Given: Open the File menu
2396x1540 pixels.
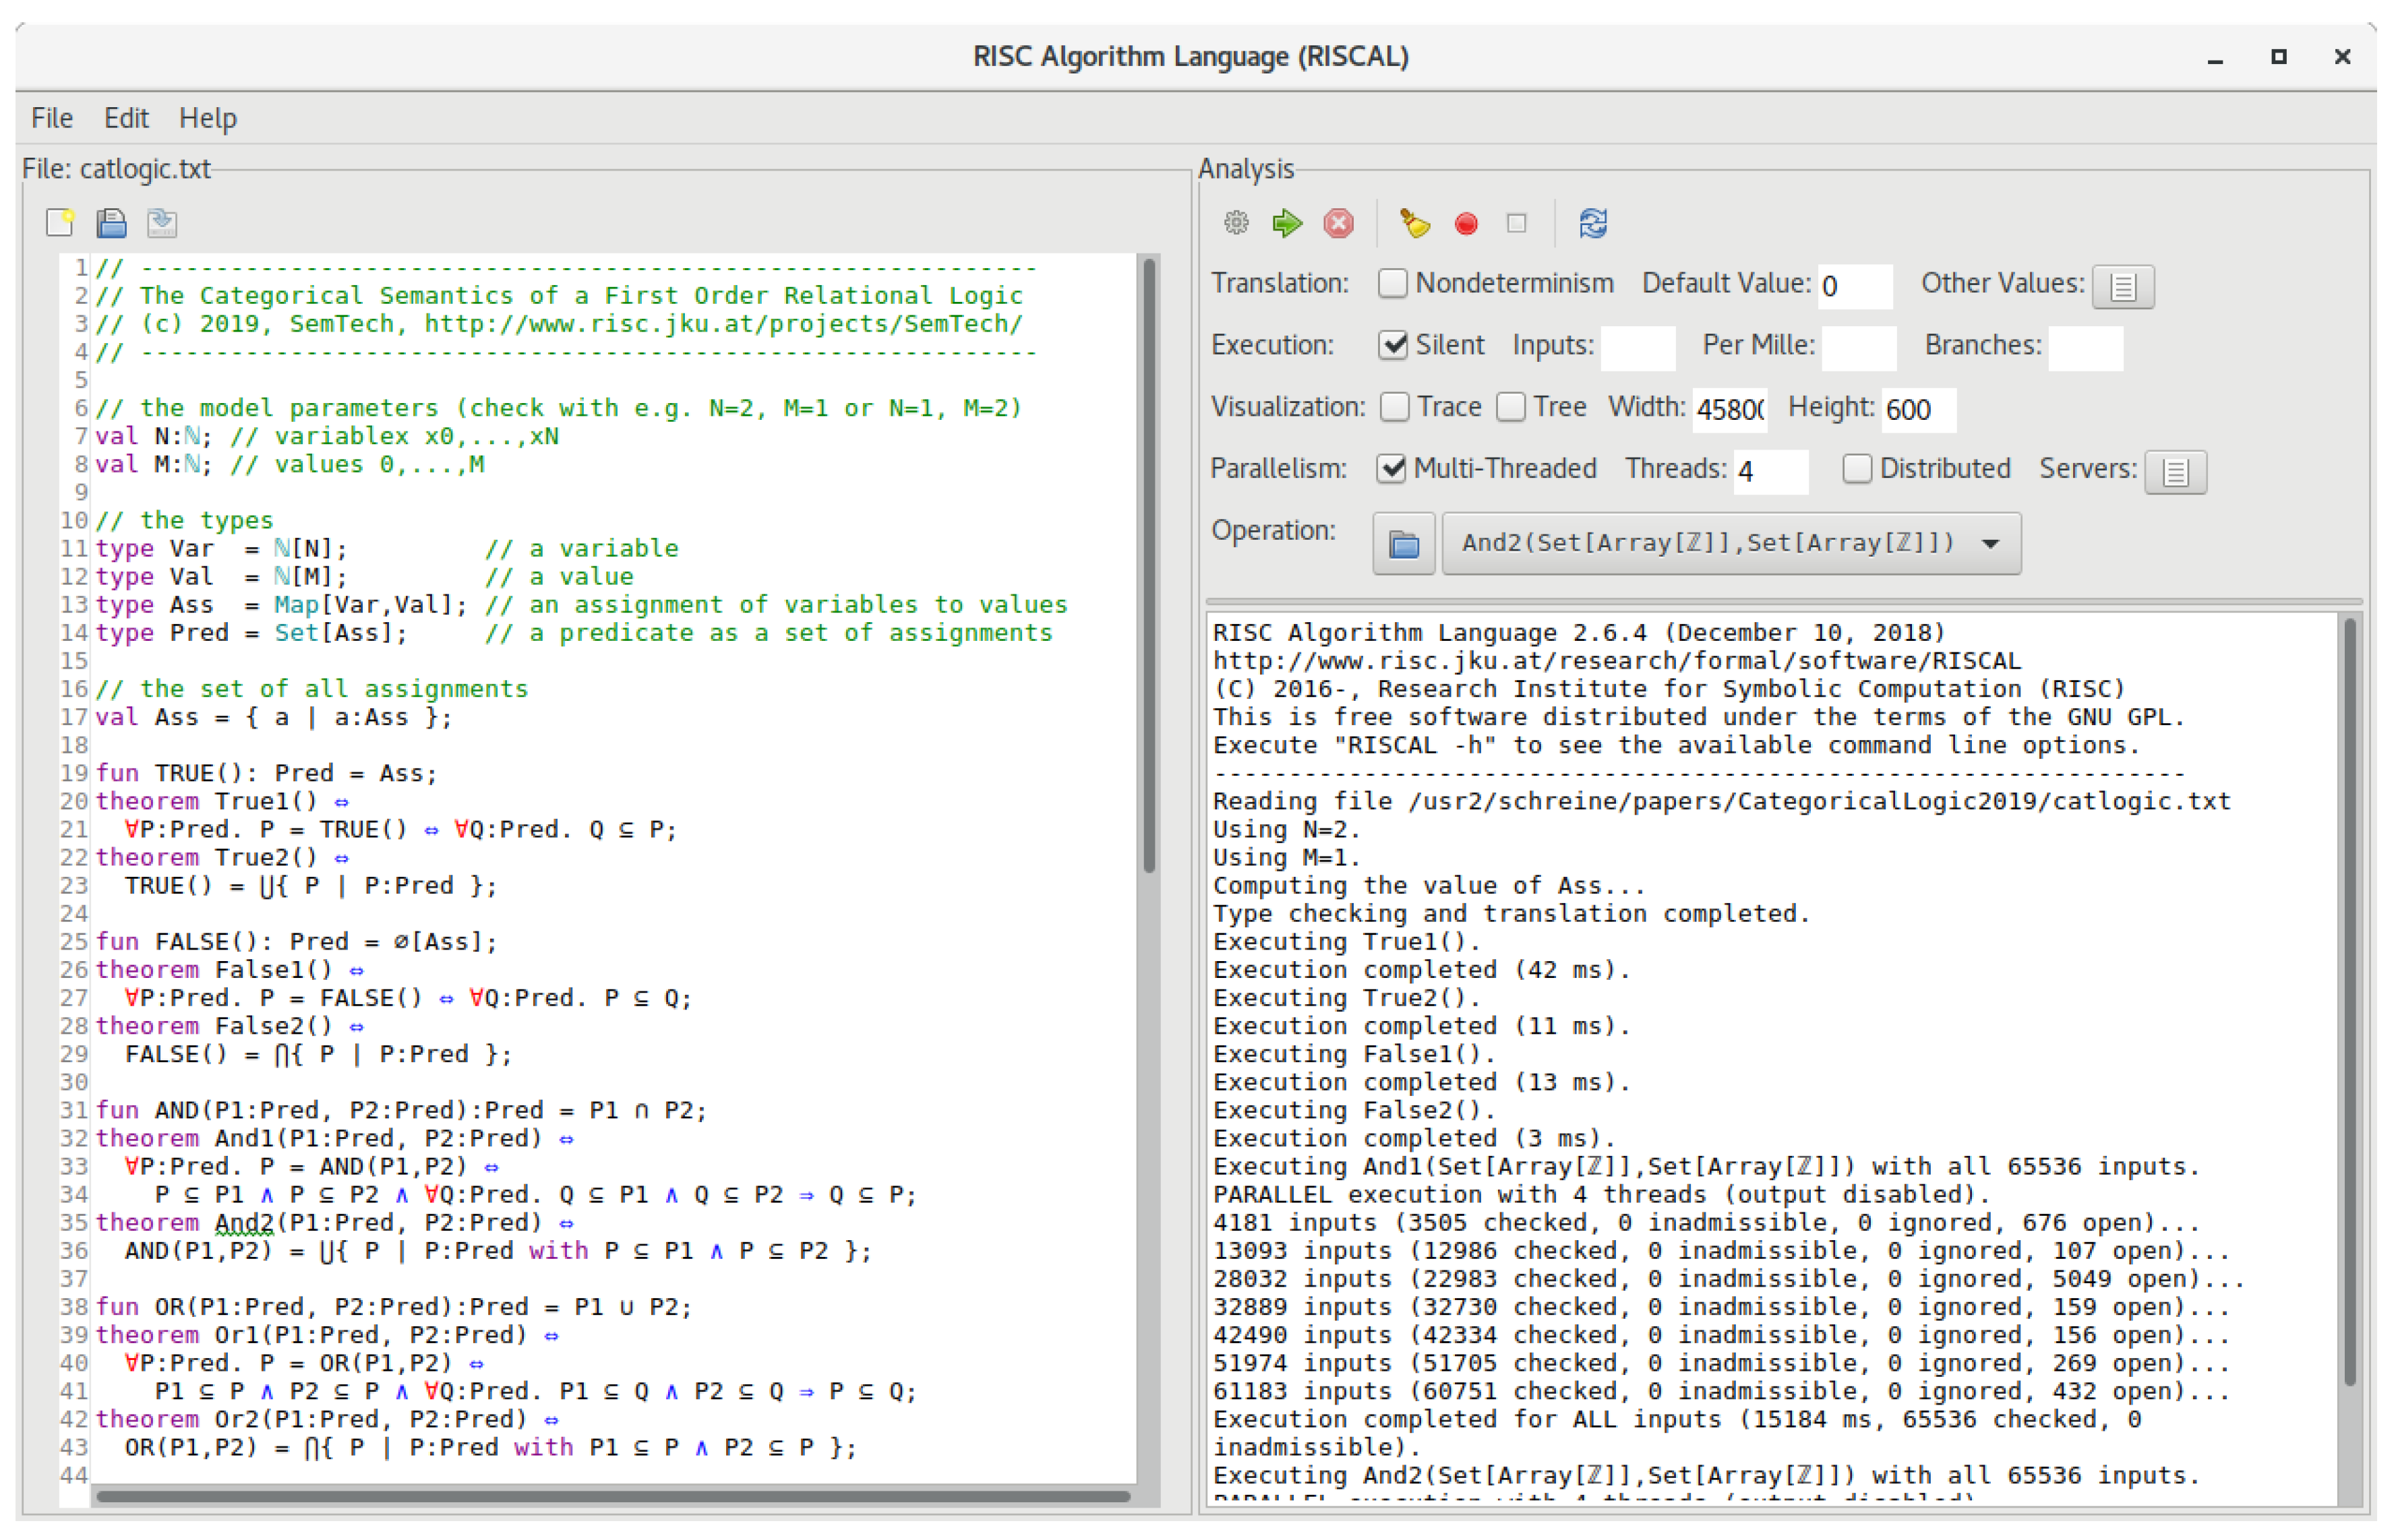Looking at the screenshot, I should 52,118.
